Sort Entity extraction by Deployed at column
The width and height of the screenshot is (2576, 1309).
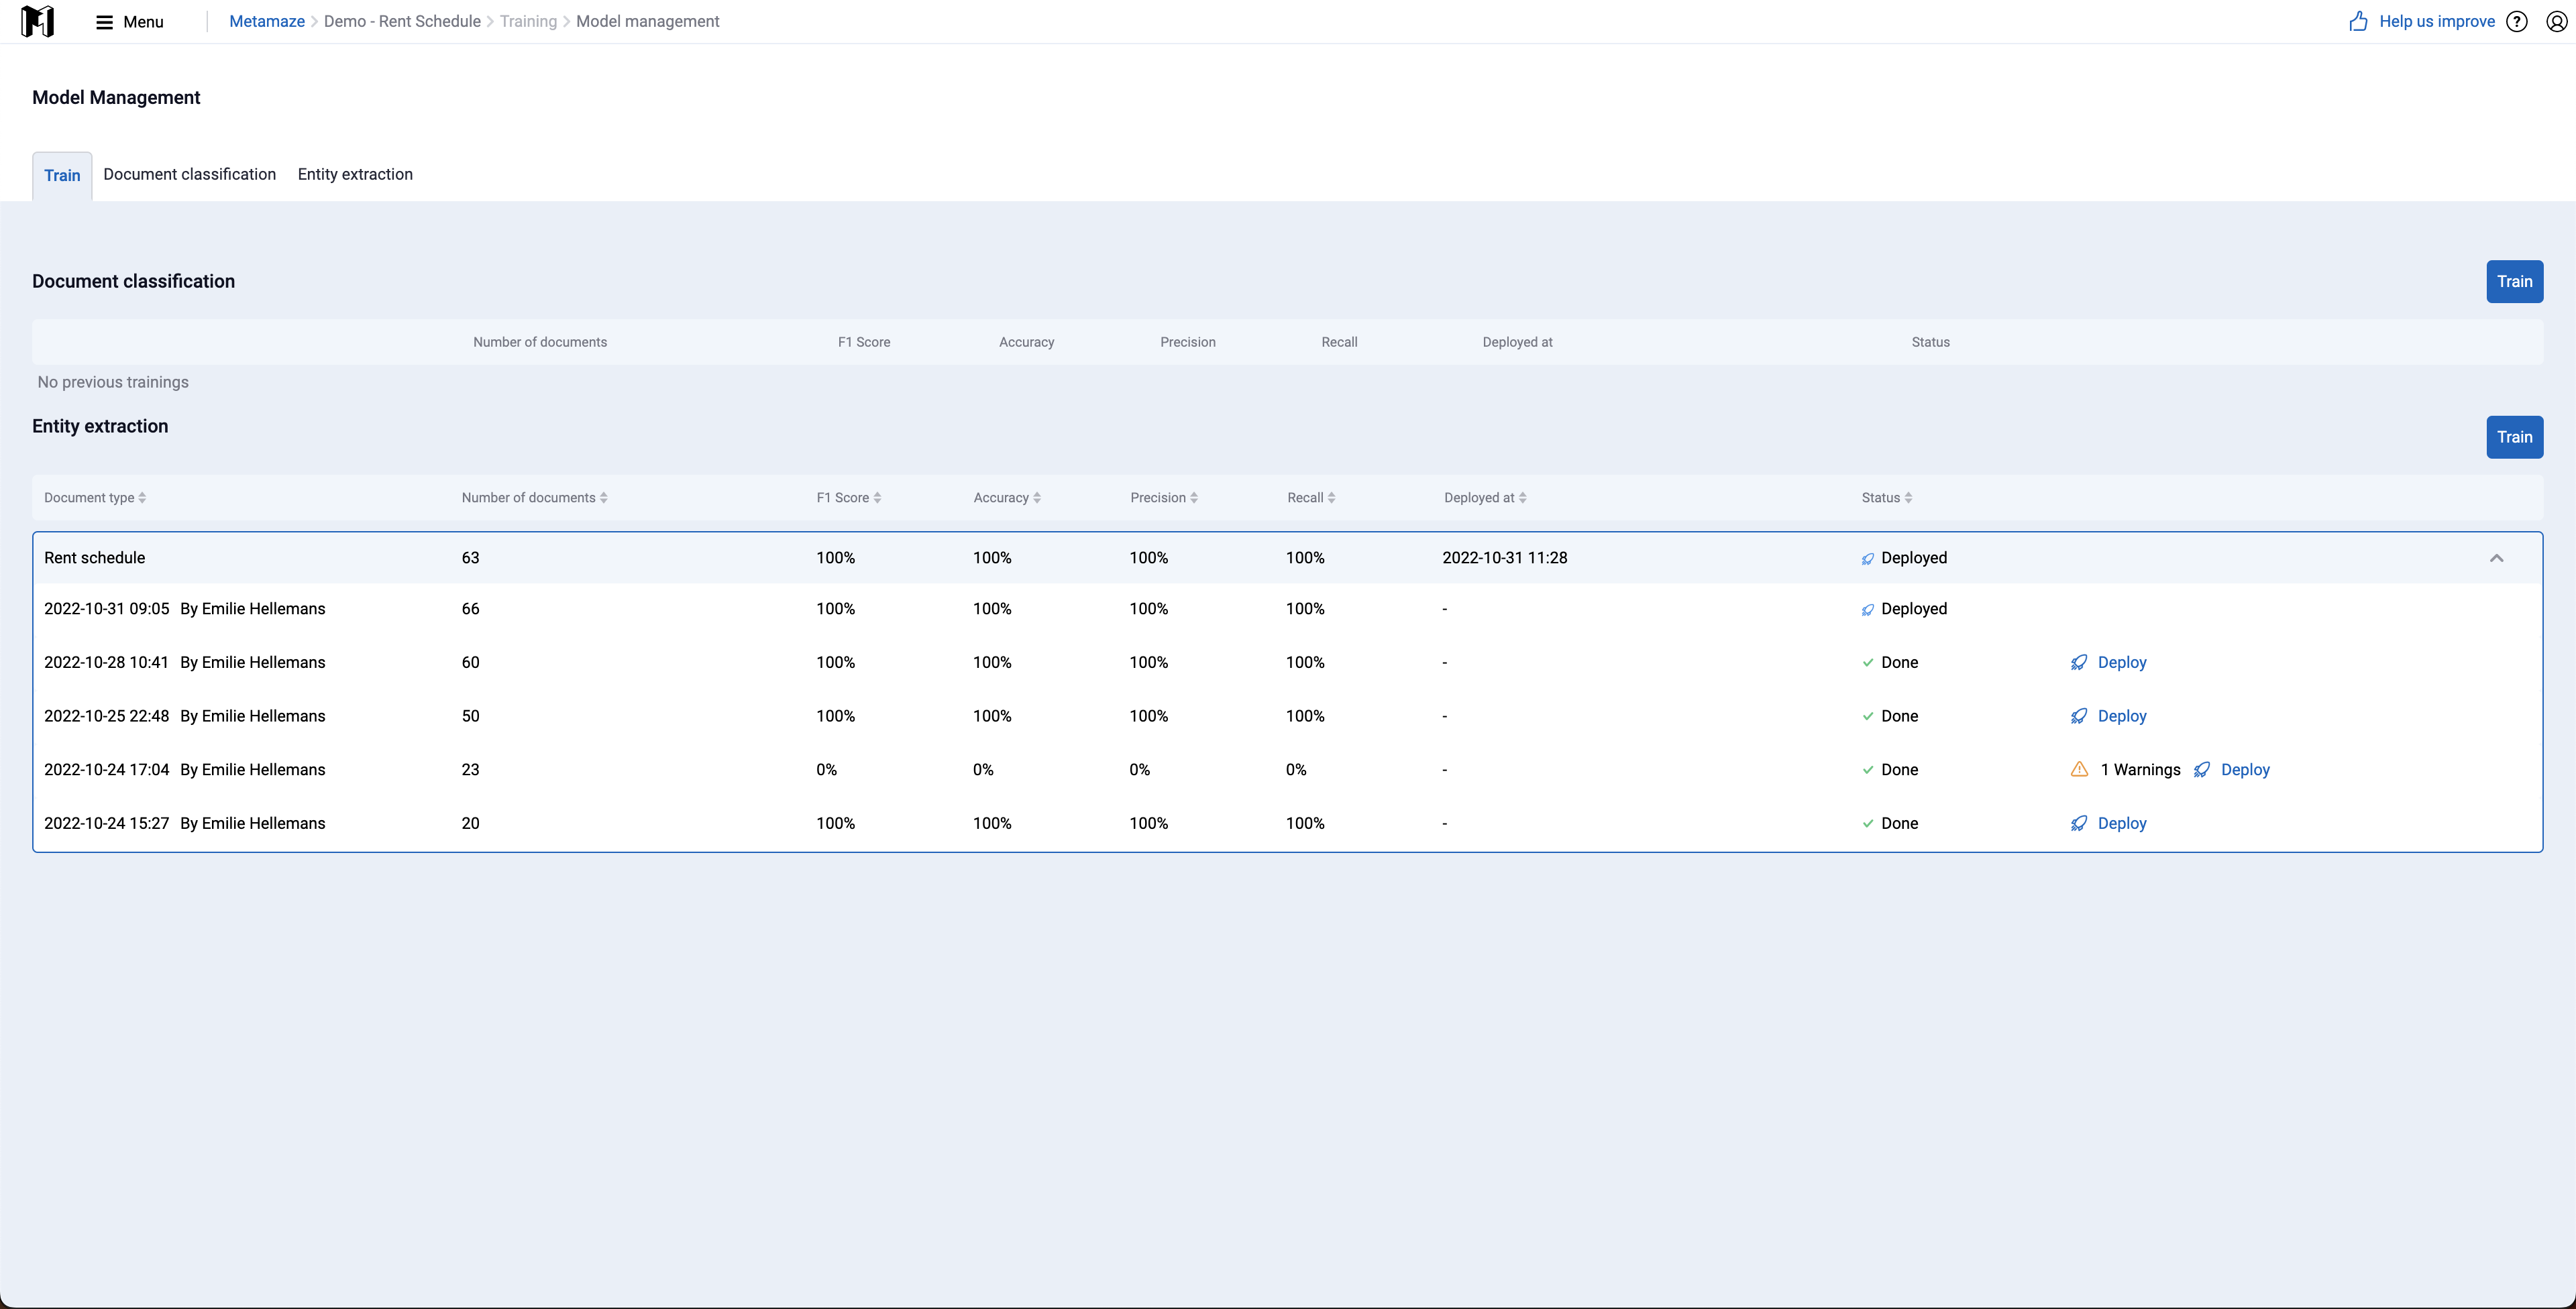pos(1485,497)
